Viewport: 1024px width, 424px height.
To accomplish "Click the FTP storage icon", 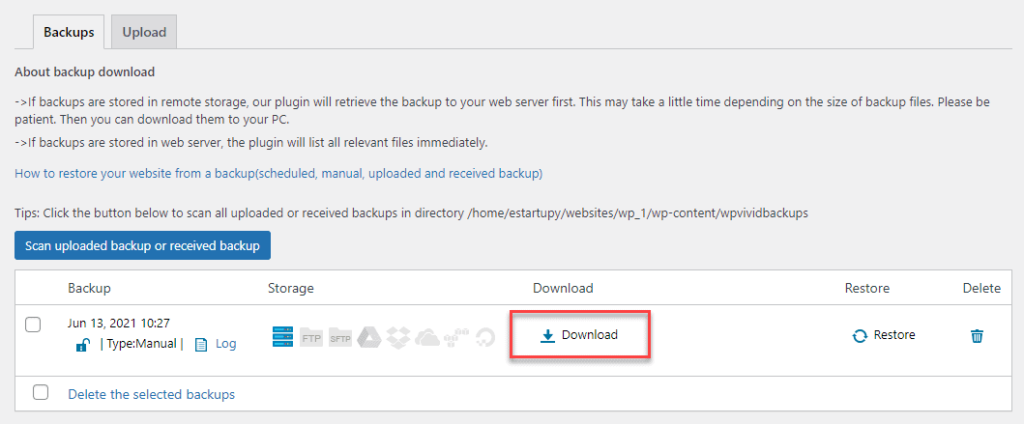I will pos(312,337).
